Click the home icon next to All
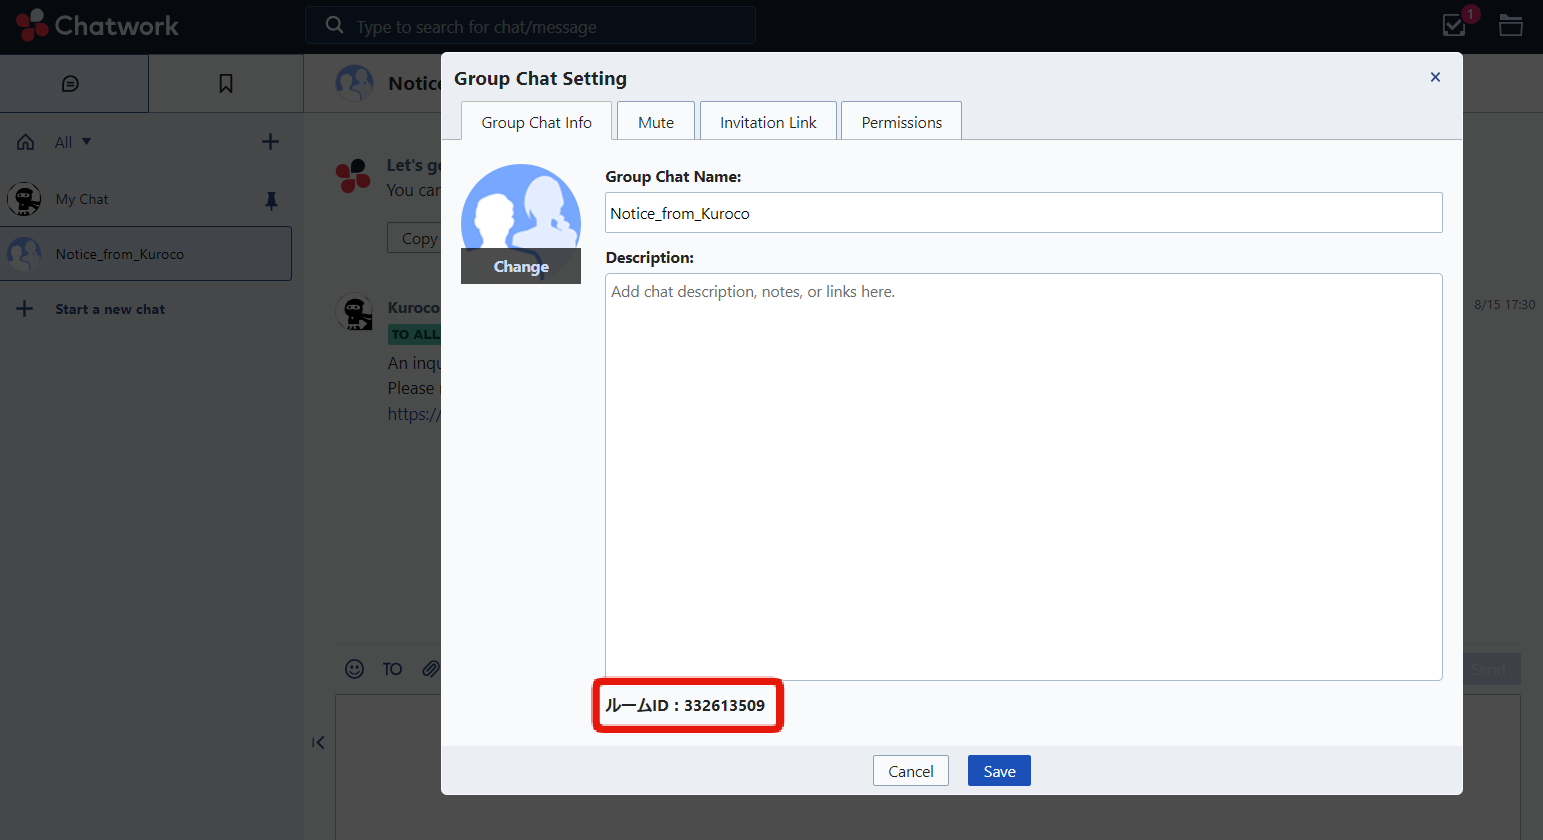 [x=24, y=141]
